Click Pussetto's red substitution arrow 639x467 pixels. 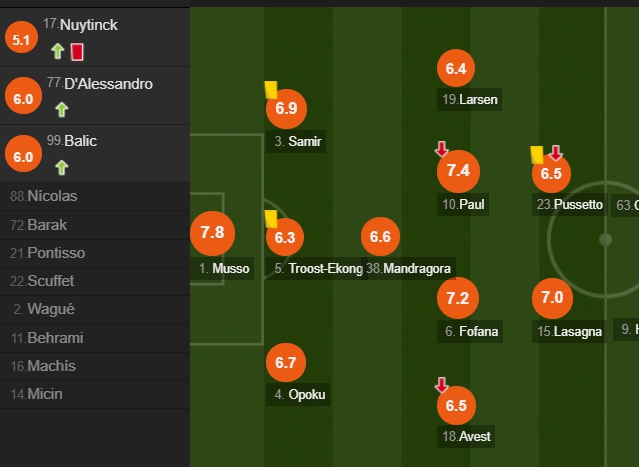[555, 153]
